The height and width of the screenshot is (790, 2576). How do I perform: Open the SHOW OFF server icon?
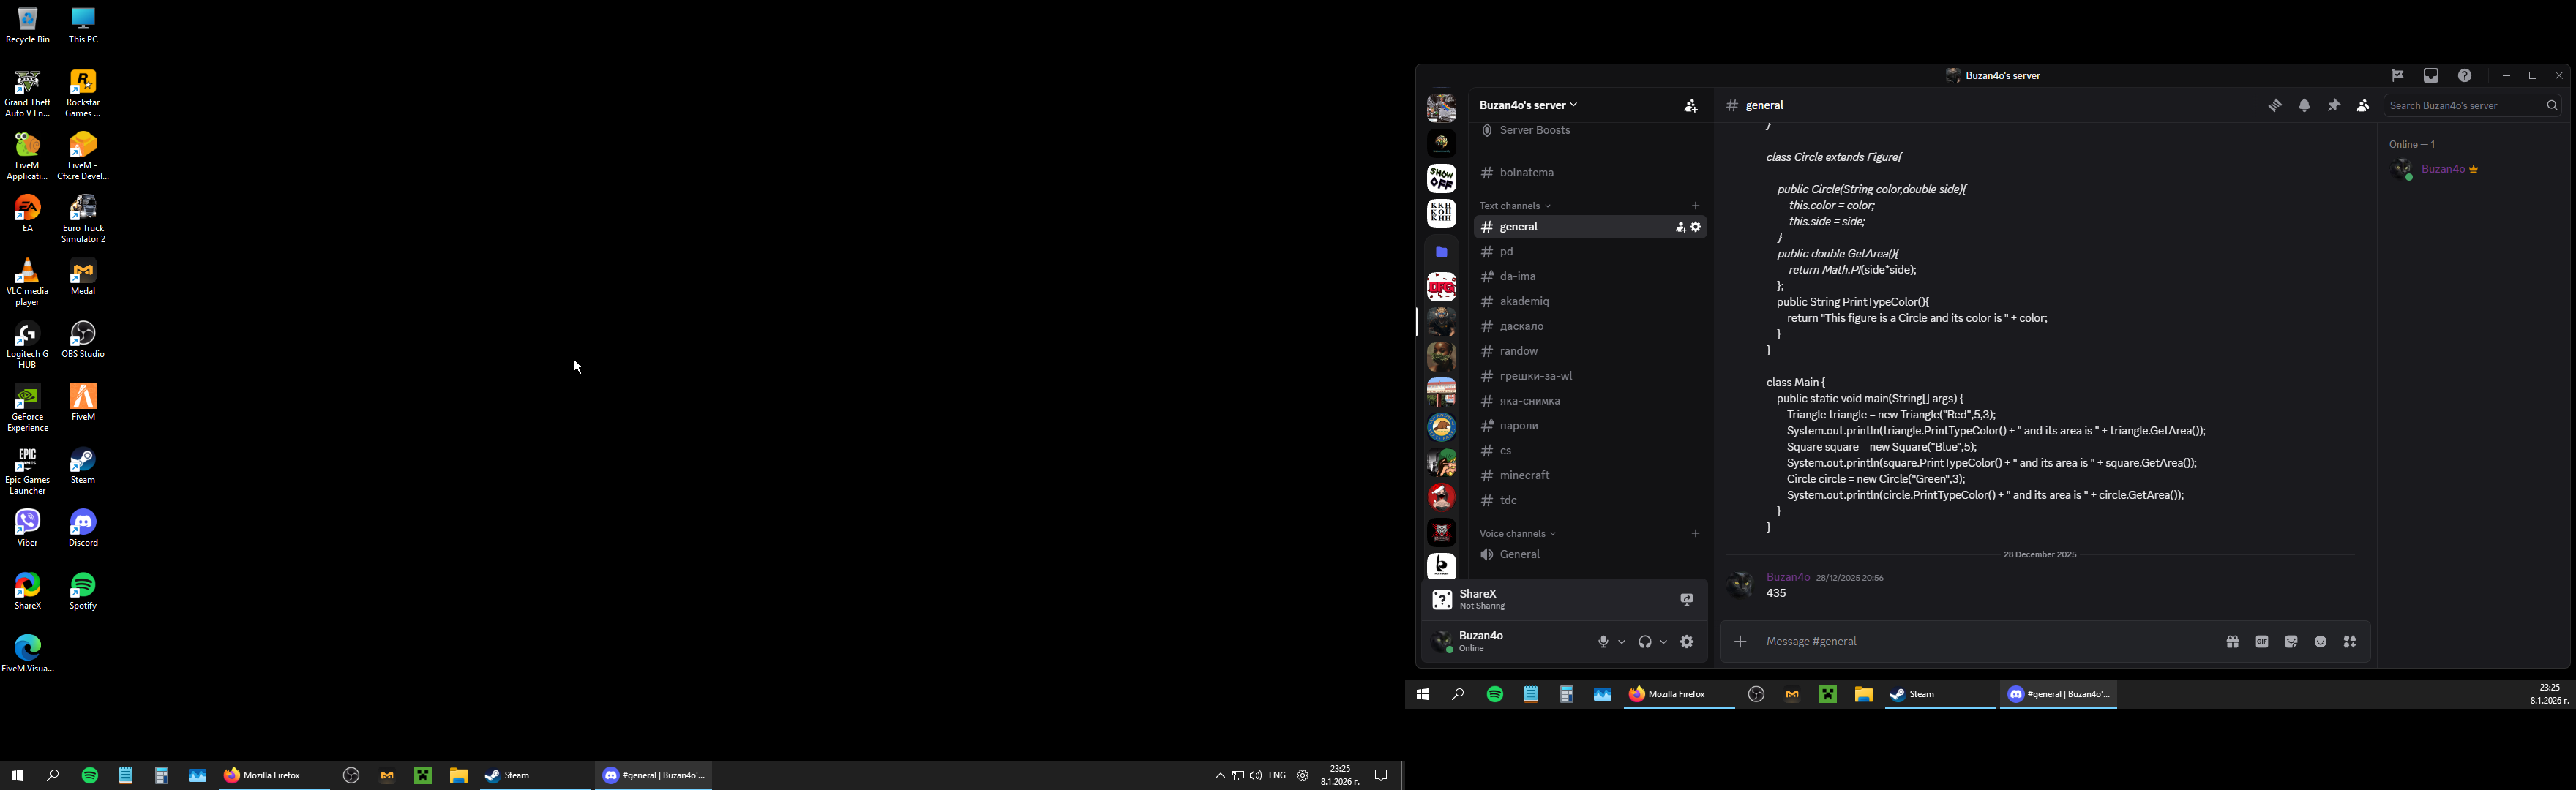click(1442, 179)
